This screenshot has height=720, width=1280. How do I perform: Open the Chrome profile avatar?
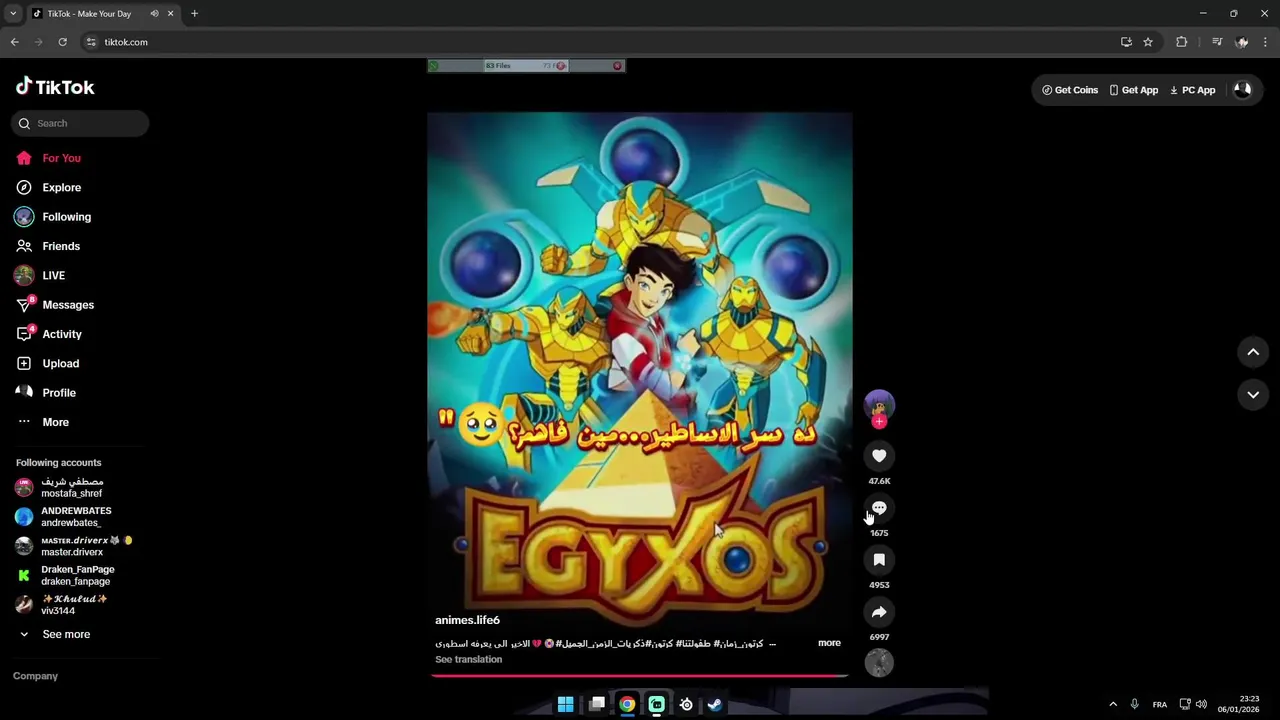point(1242,42)
